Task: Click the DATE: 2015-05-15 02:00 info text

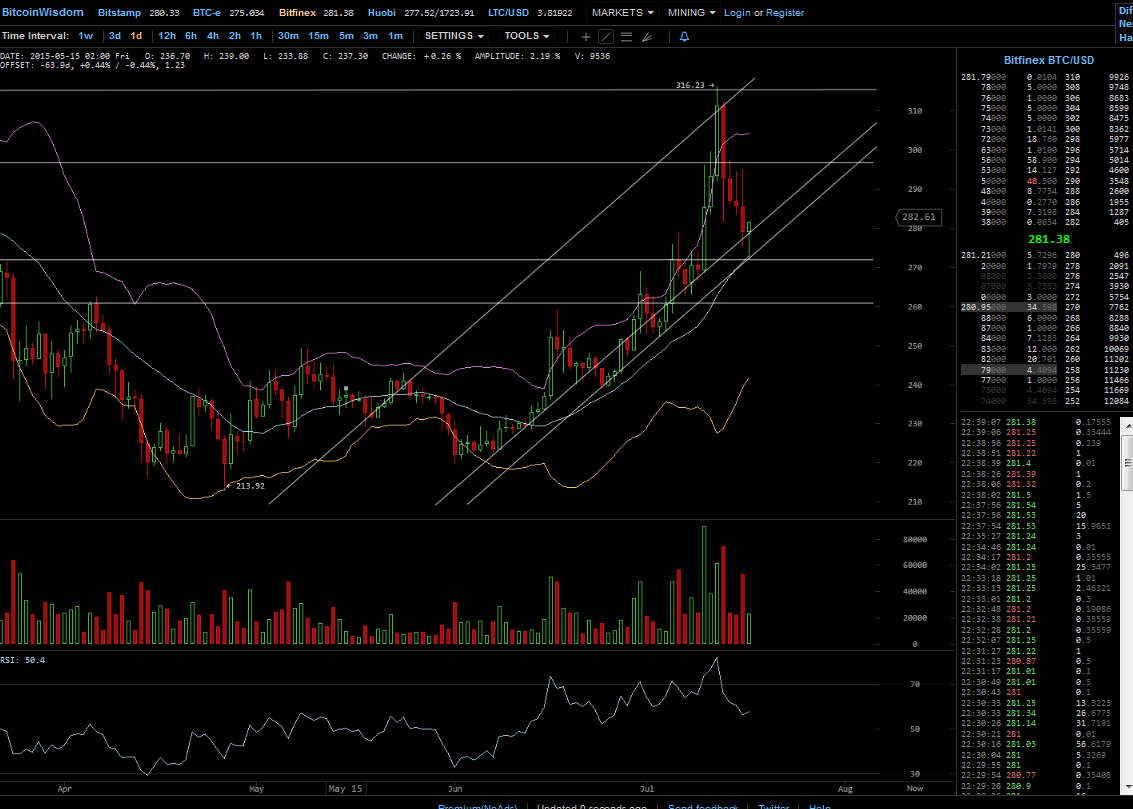Action: (65, 56)
